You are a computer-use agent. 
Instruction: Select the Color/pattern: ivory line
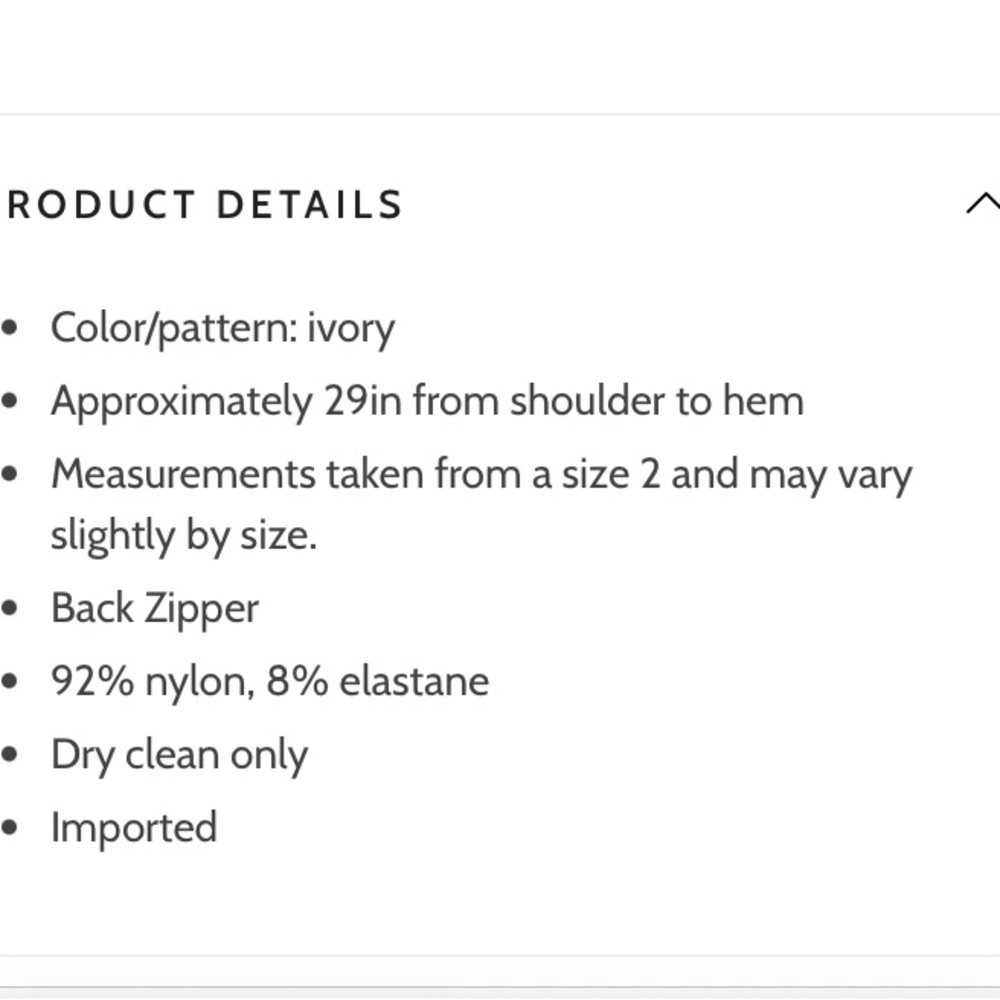[x=223, y=329]
